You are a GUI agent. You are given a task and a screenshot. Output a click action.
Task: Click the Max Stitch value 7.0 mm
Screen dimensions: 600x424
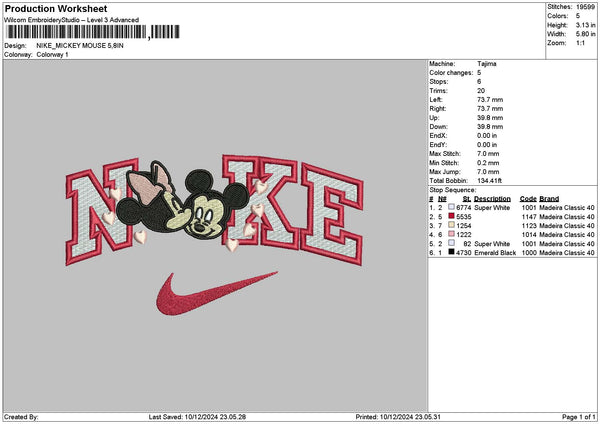488,154
